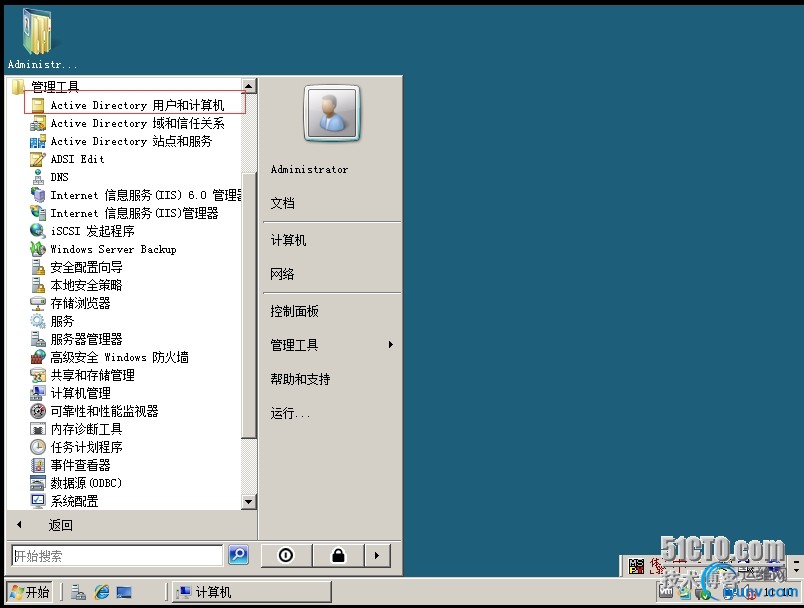The height and width of the screenshot is (608, 804).
Task: Select 网络 in the Start menu
Action: [x=282, y=274]
